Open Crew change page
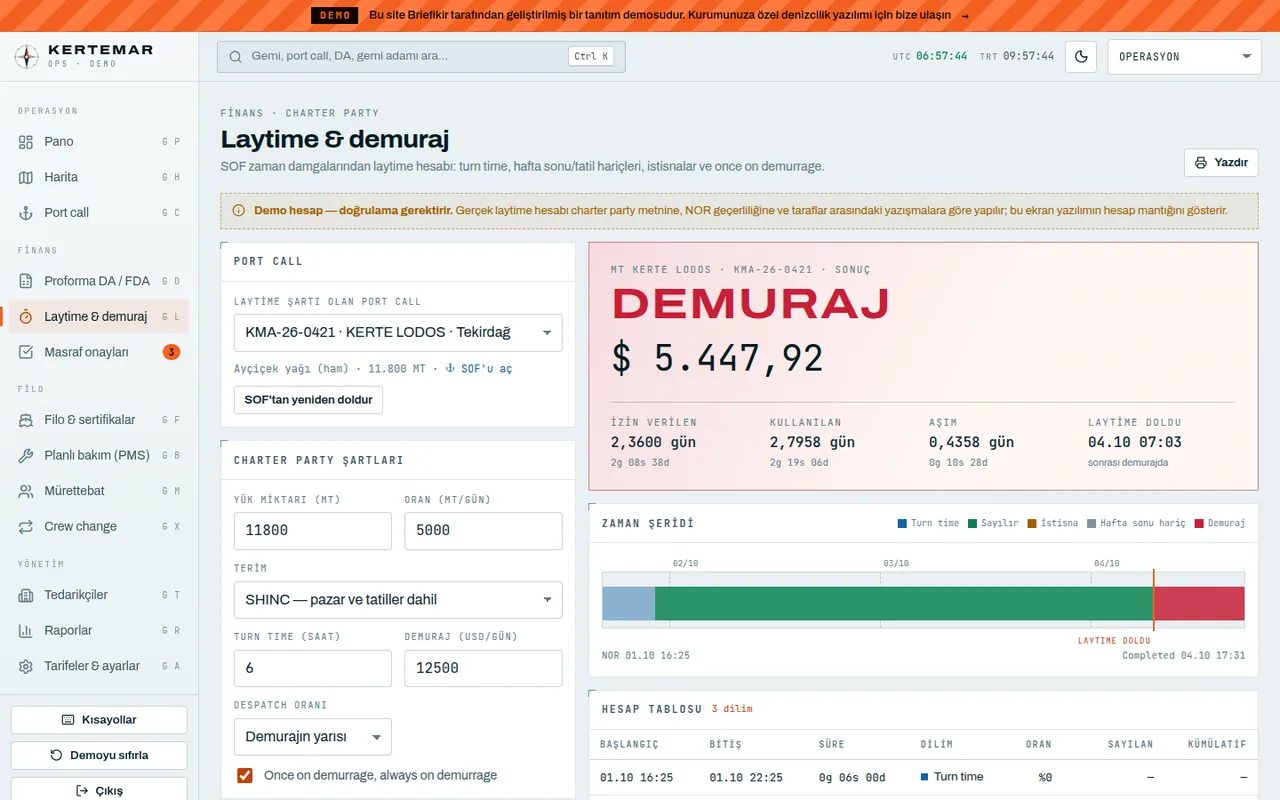 pyautogui.click(x=99, y=526)
